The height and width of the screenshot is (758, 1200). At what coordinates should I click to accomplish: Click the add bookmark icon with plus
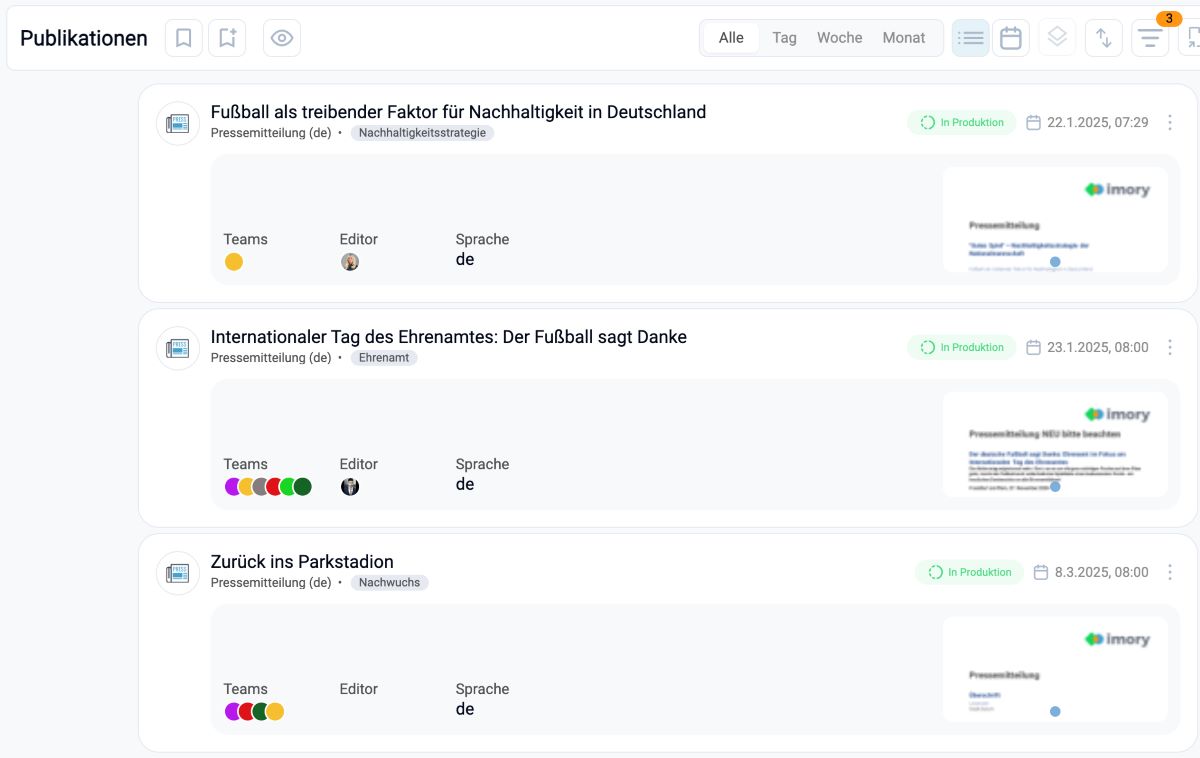[227, 38]
